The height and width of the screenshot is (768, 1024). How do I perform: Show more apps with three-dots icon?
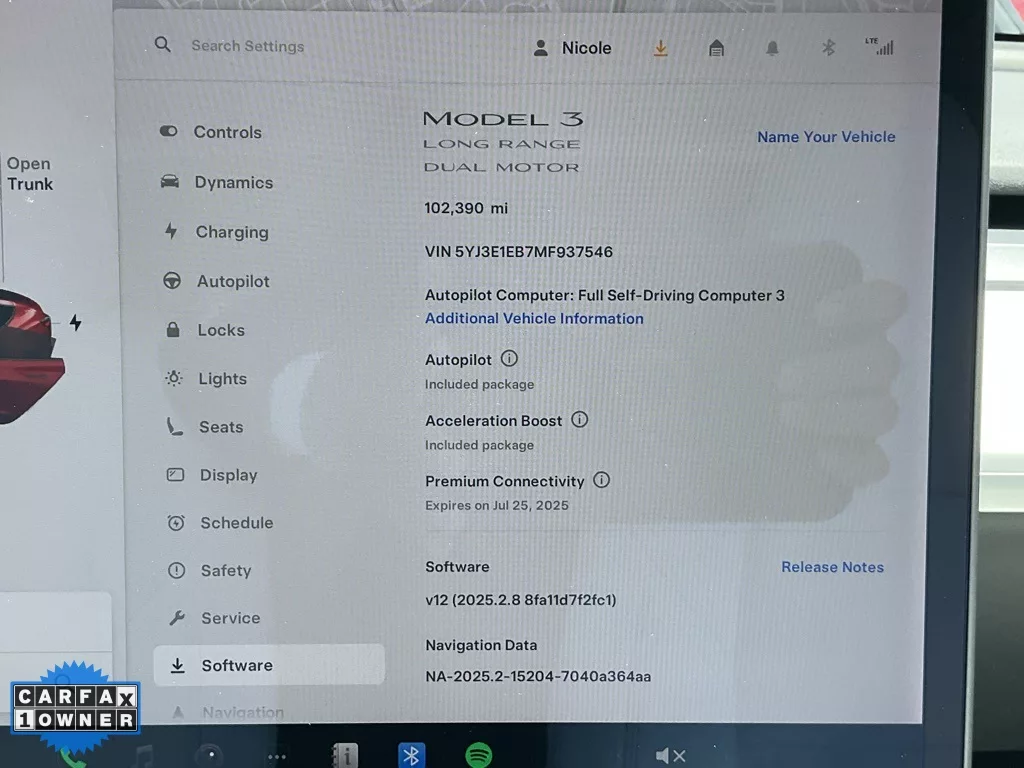click(277, 756)
